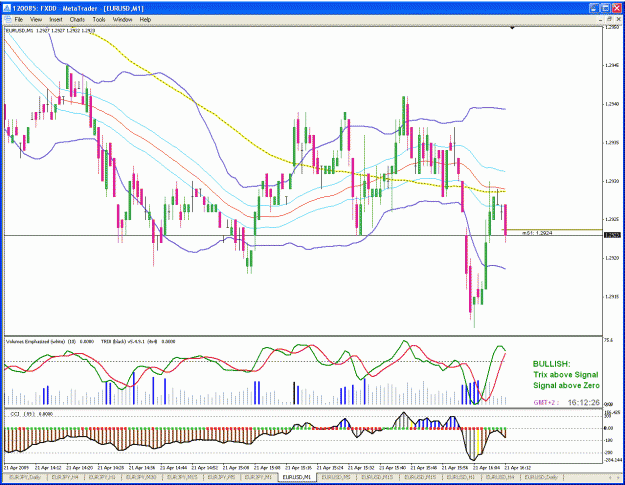Open the Help menu
This screenshot has width=625, height=485.
coord(145,19)
